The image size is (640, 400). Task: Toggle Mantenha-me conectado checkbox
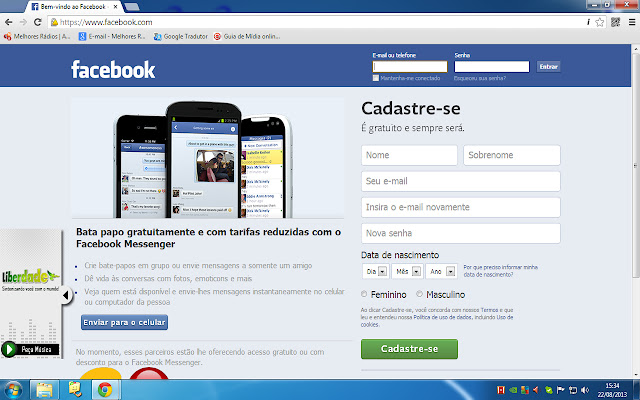click(x=376, y=78)
